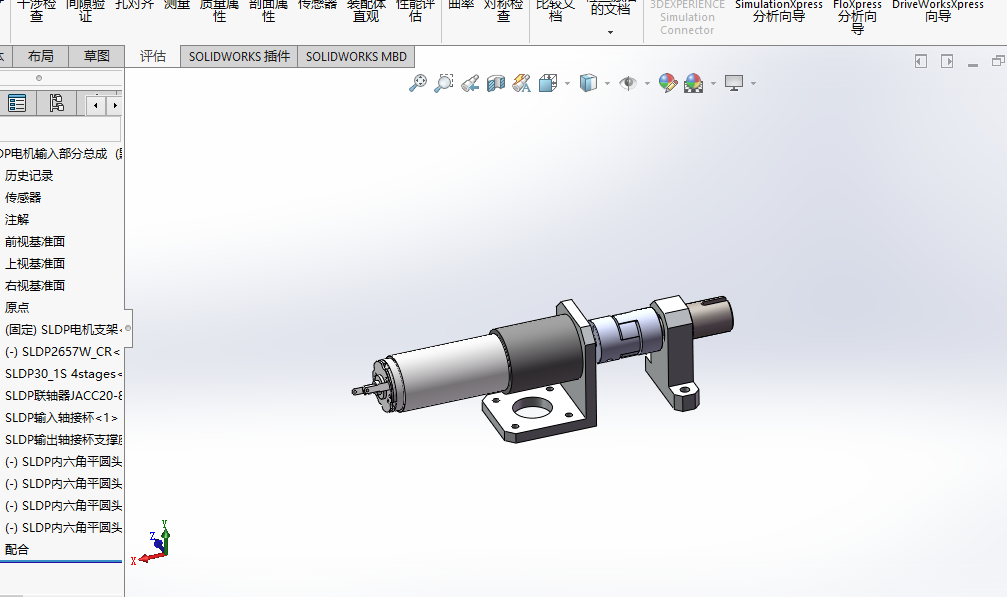Open the View Orientation dropdown arrow

click(567, 83)
